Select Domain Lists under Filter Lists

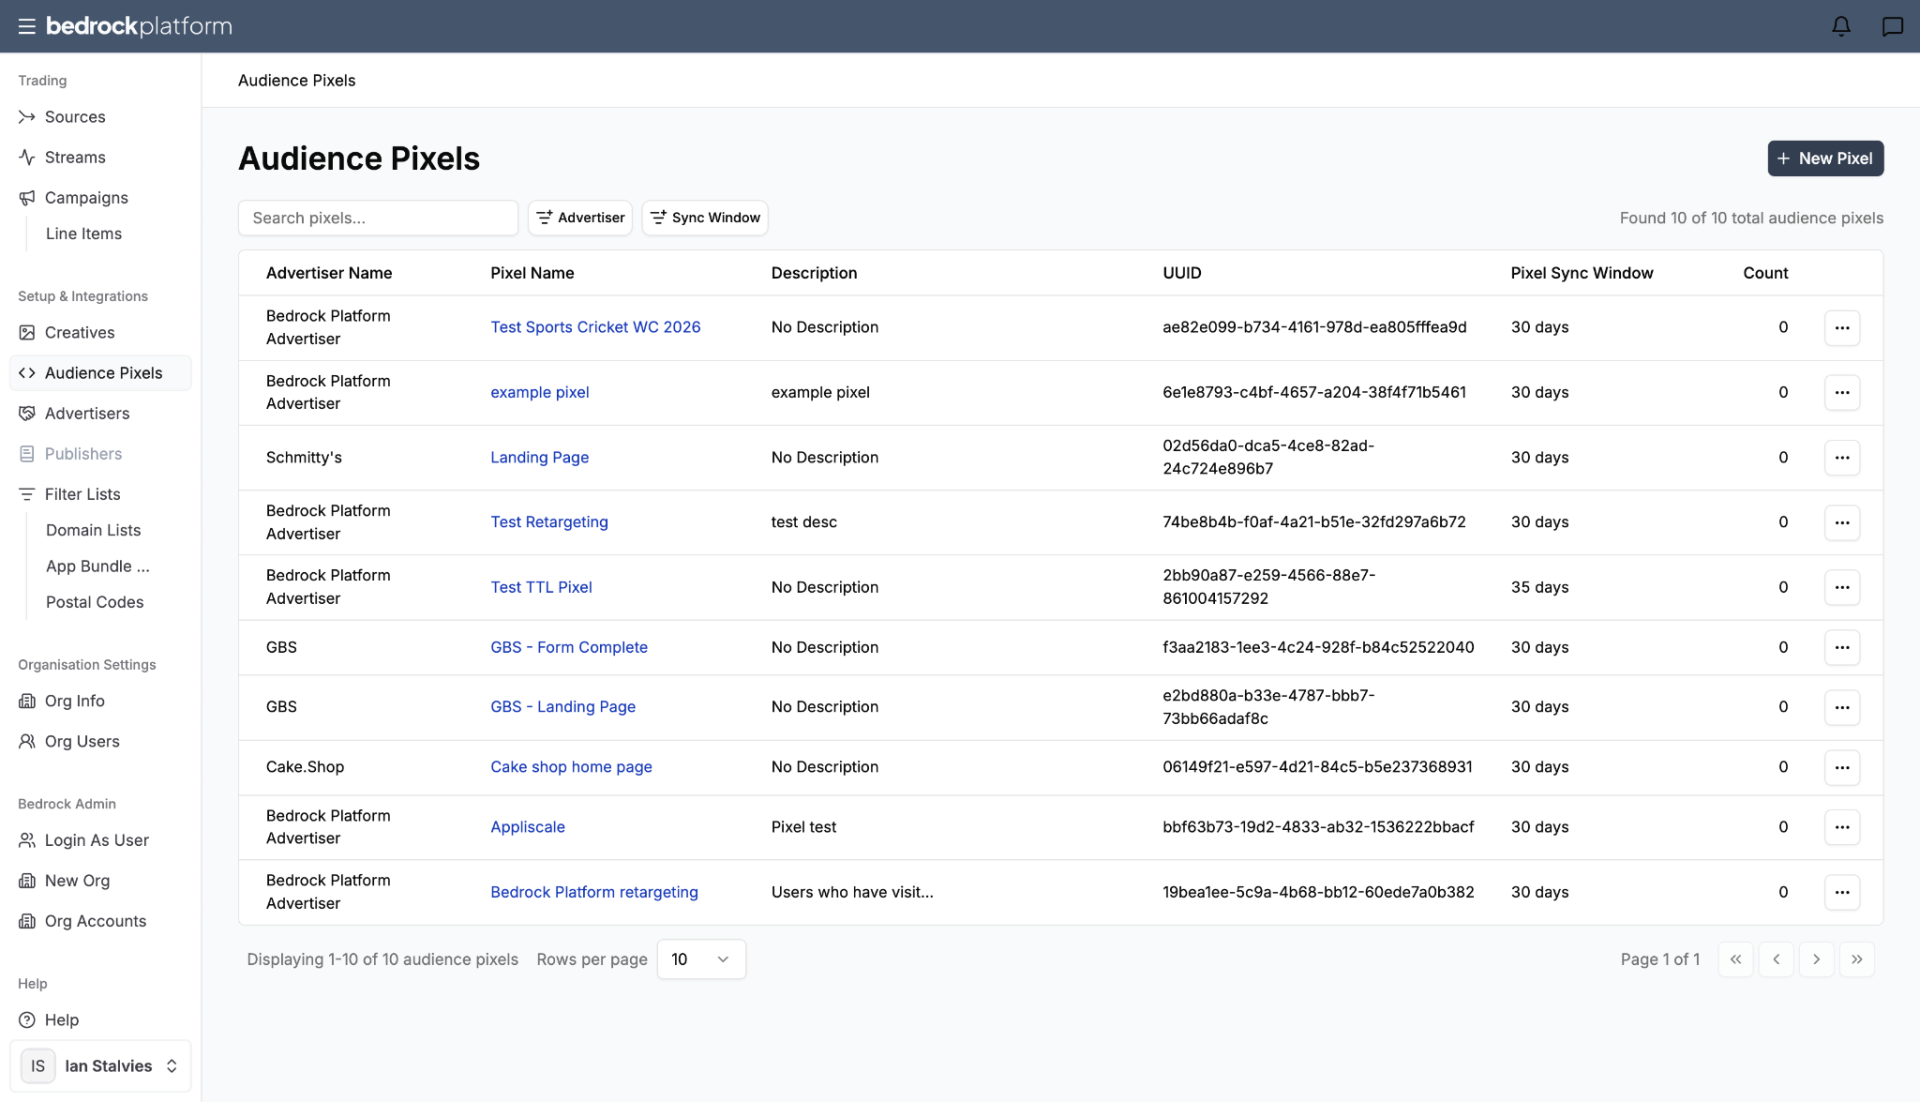[x=93, y=530]
